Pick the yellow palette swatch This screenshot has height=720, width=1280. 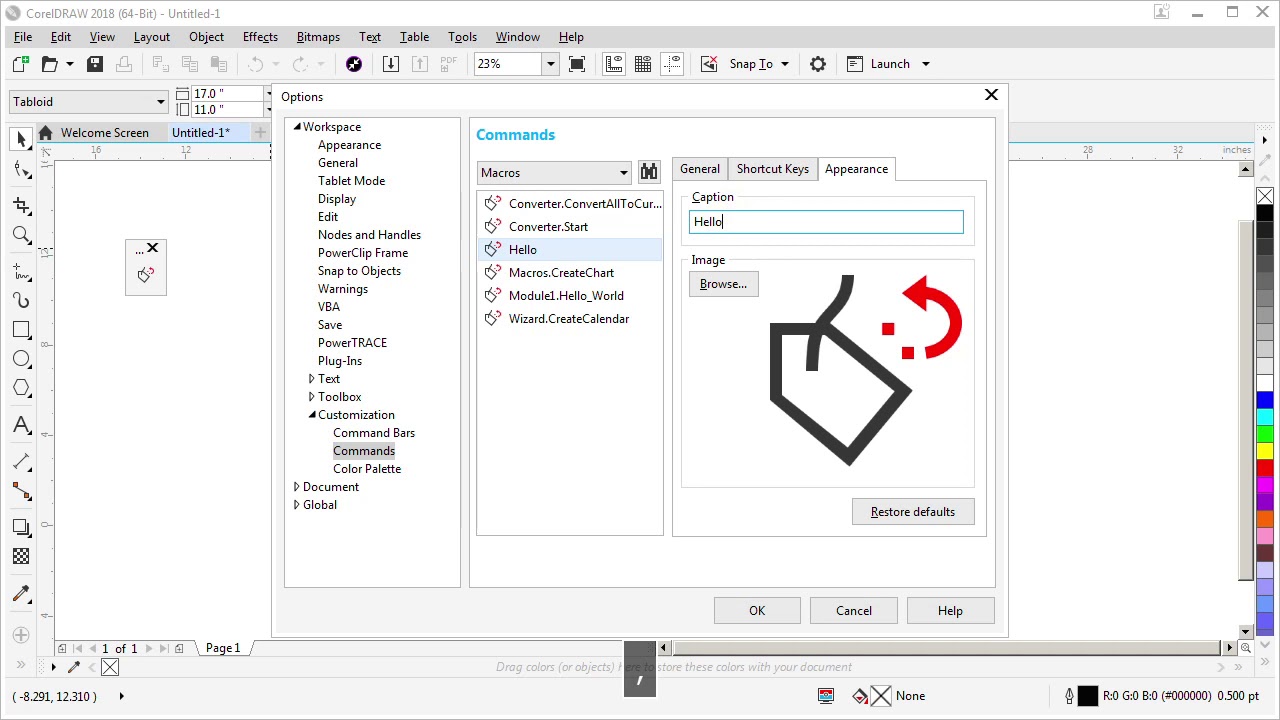[1265, 452]
